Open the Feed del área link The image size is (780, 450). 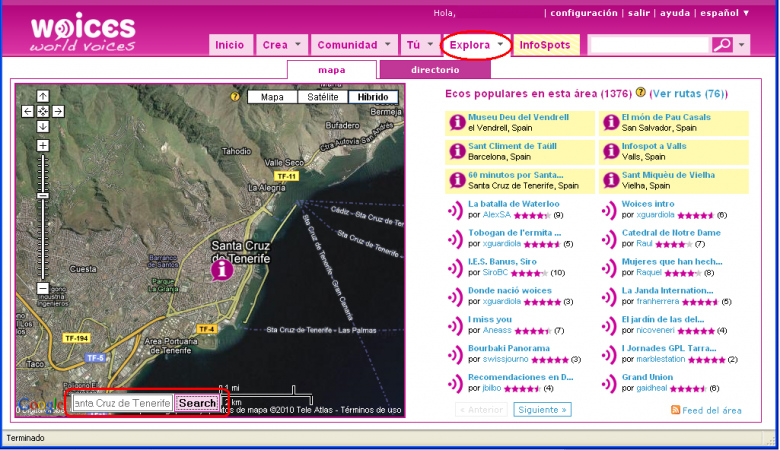click(x=711, y=410)
